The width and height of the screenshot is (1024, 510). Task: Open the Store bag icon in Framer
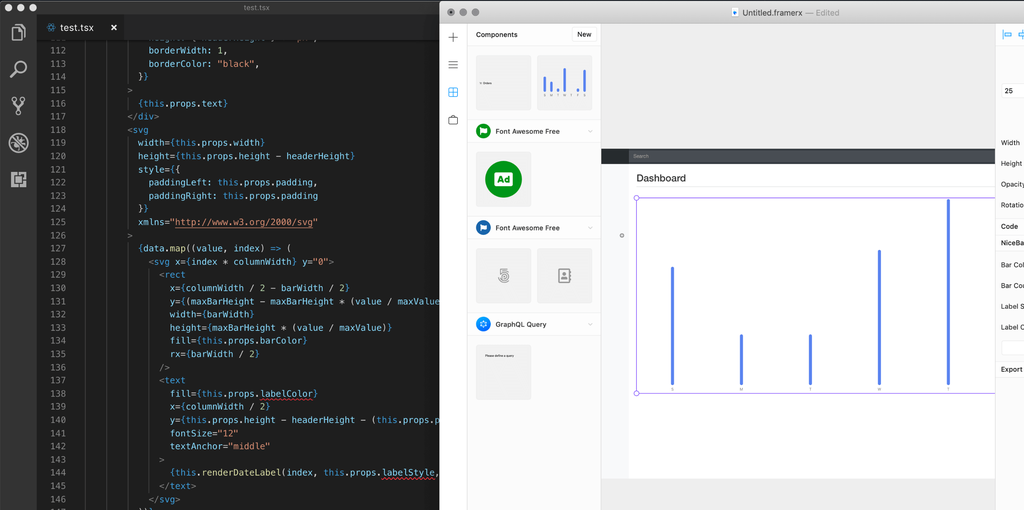tap(453, 120)
